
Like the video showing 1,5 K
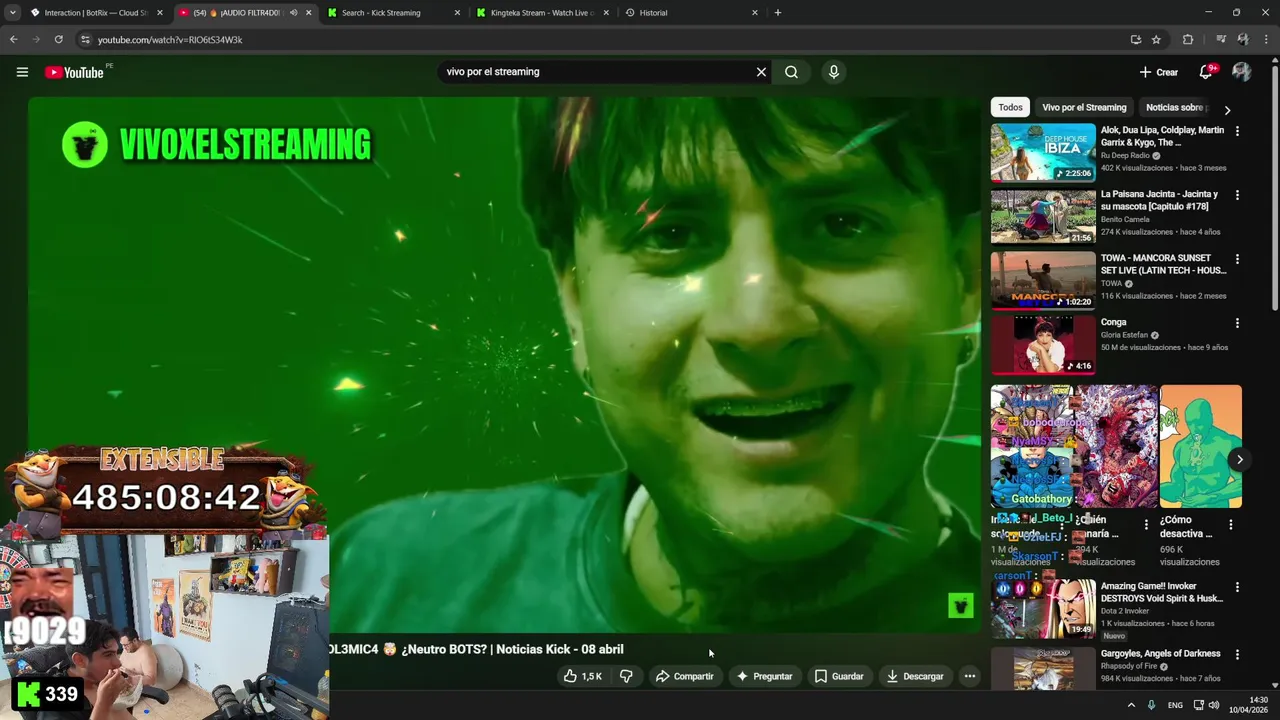pyautogui.click(x=582, y=676)
